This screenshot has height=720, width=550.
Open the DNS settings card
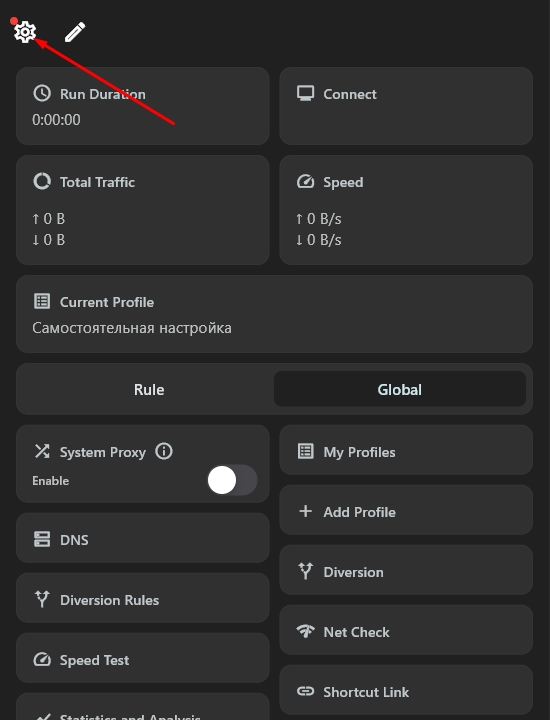tap(143, 538)
